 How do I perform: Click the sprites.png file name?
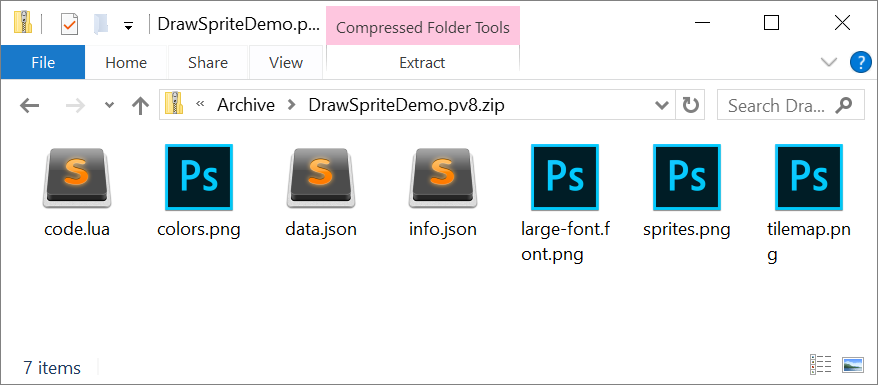pos(687,229)
